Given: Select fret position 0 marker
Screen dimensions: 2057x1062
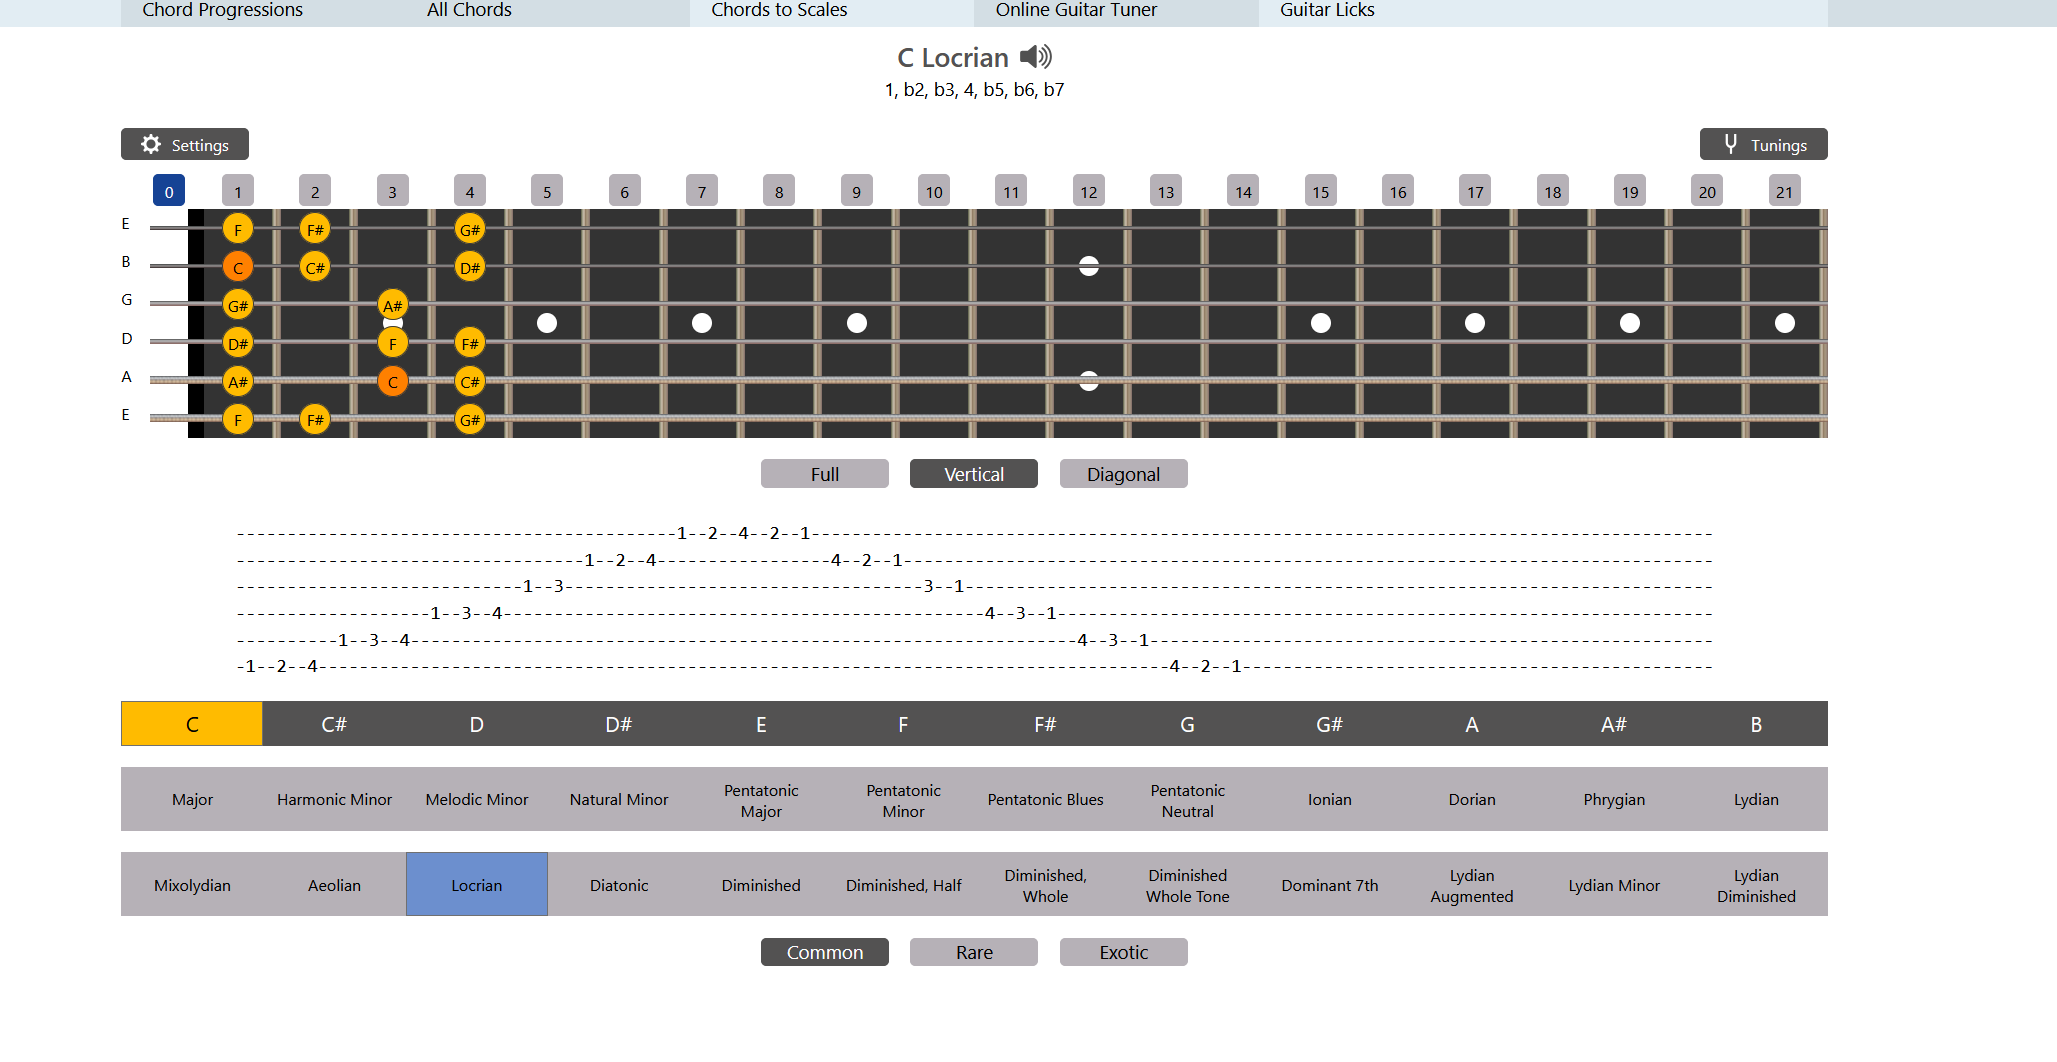Looking at the screenshot, I should [x=169, y=191].
